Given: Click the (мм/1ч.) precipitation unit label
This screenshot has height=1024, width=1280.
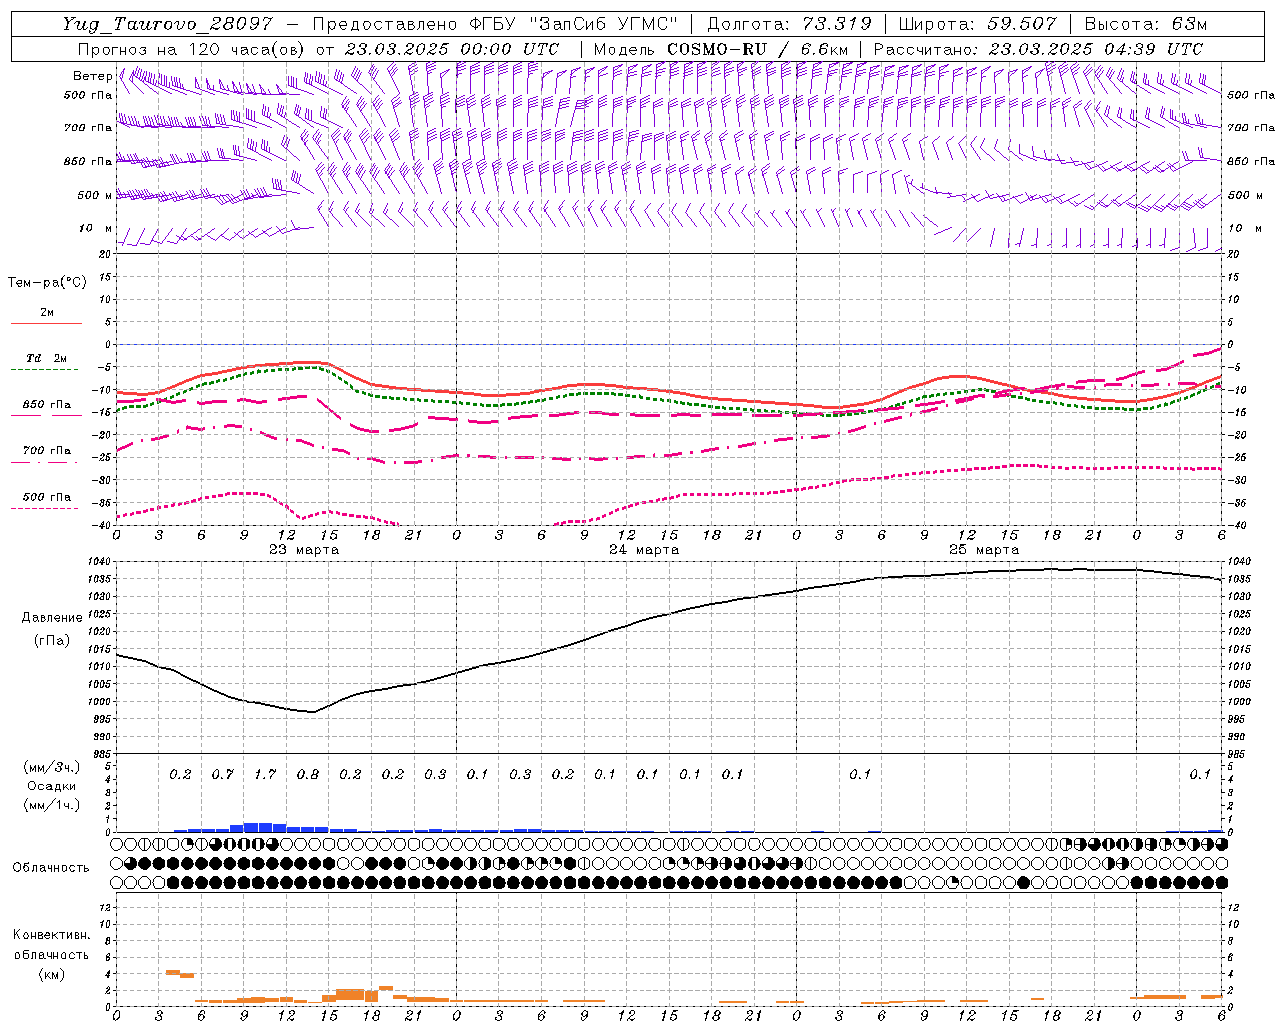Looking at the screenshot, I should point(52,805).
